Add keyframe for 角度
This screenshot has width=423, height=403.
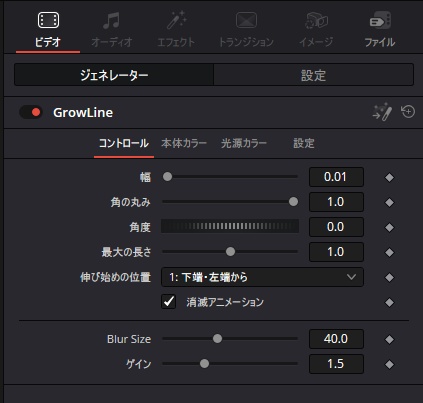pos(389,227)
